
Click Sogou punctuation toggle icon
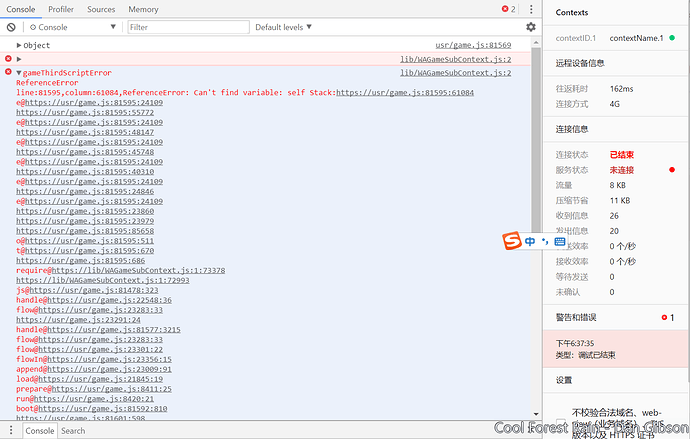545,241
